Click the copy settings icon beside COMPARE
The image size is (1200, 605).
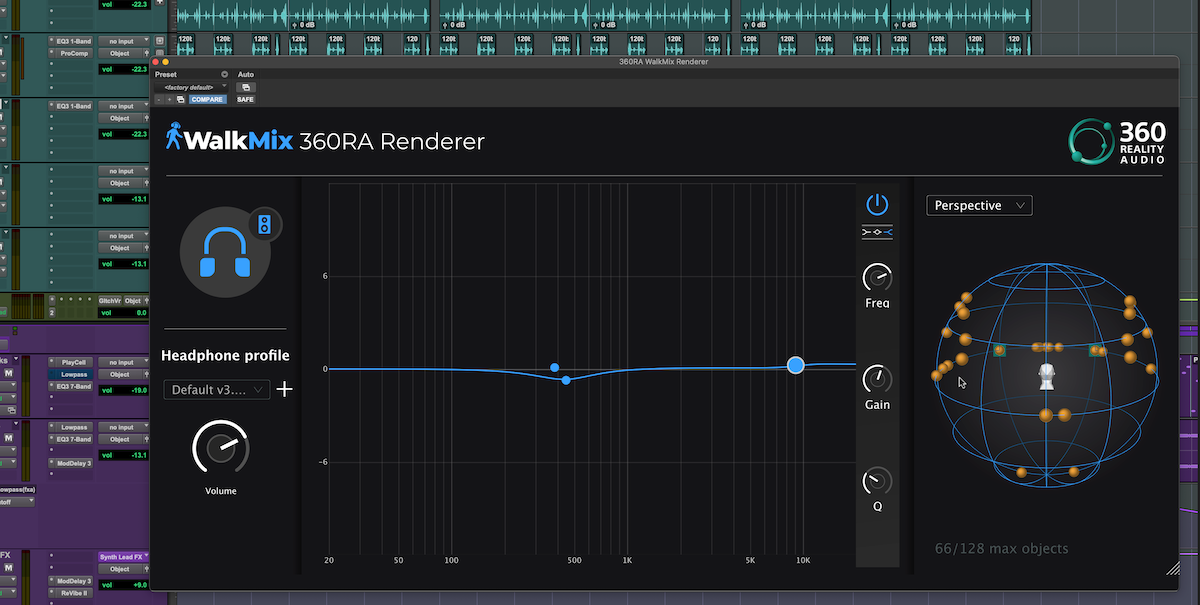tap(181, 100)
